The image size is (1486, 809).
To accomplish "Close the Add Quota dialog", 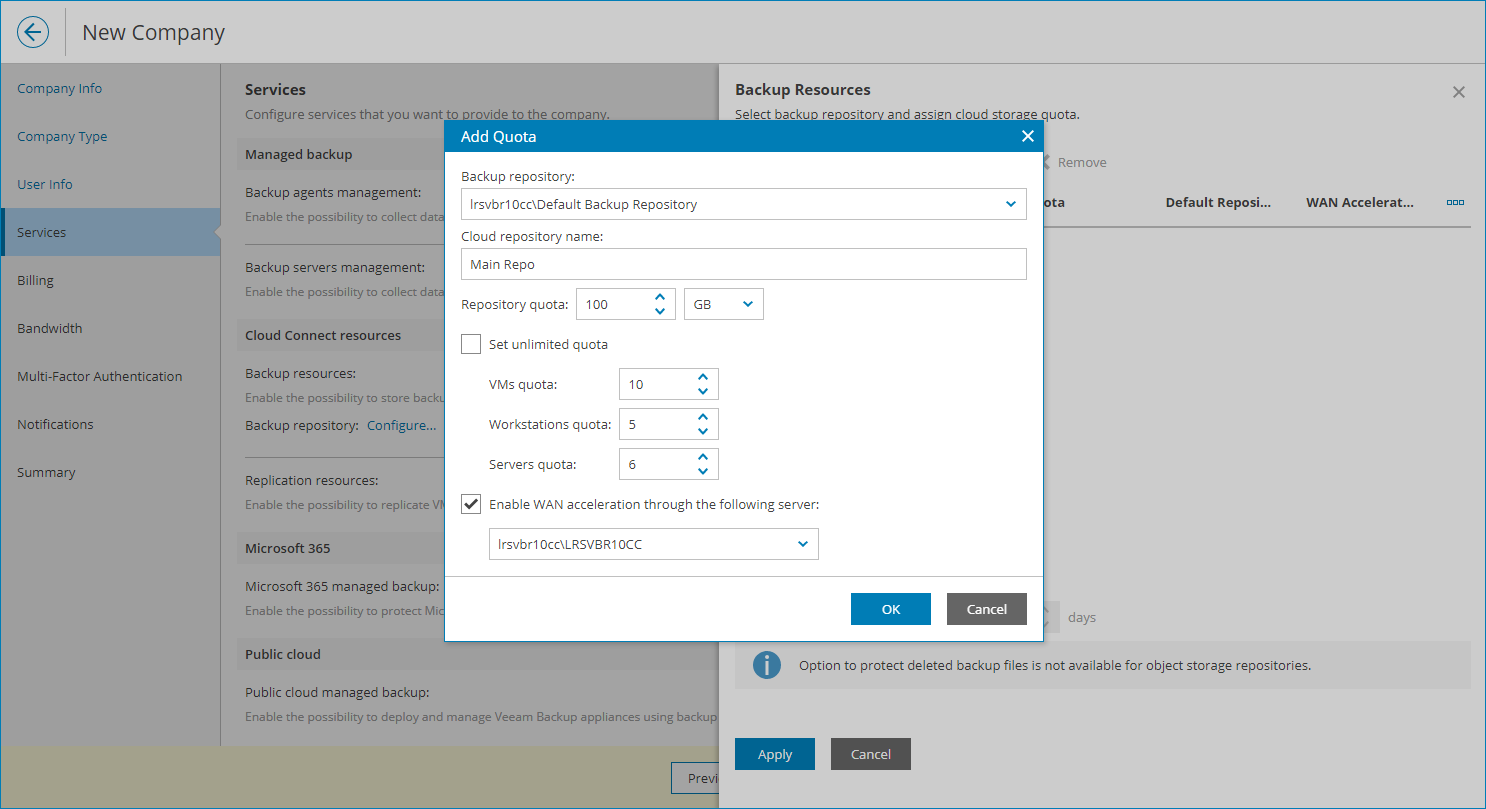I will (x=1027, y=136).
